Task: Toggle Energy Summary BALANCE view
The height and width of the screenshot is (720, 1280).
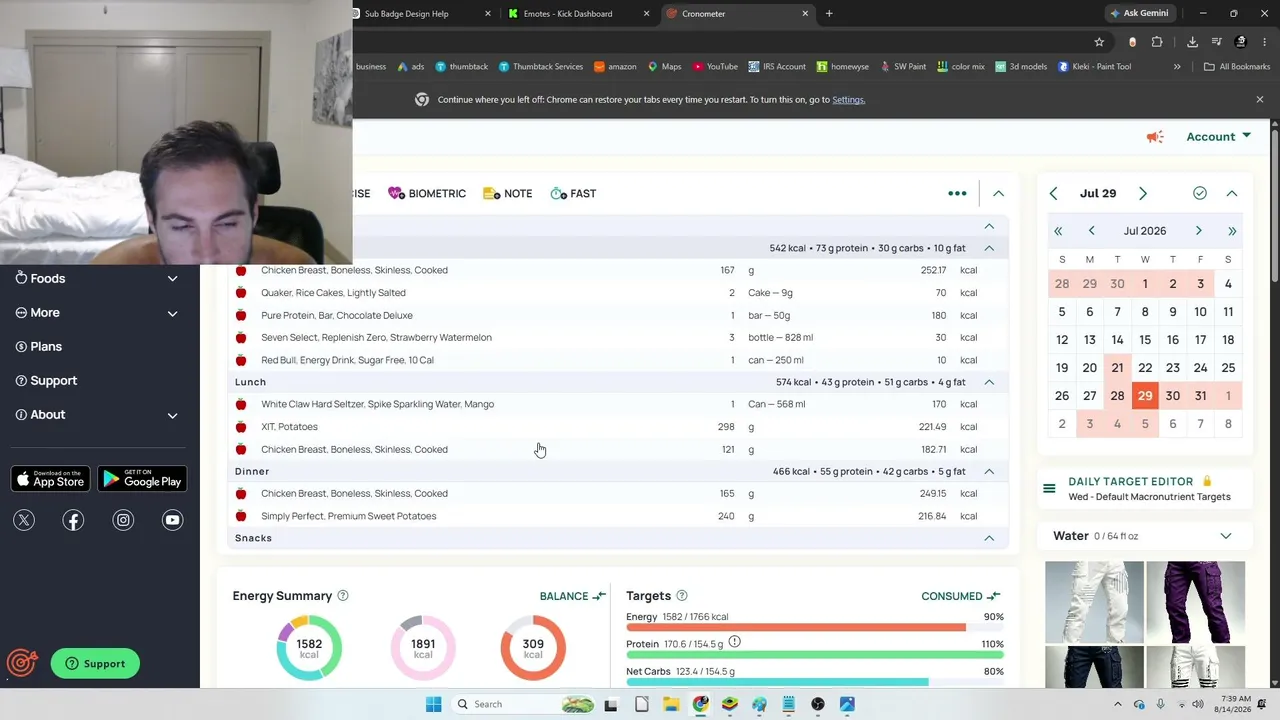Action: tap(573, 596)
